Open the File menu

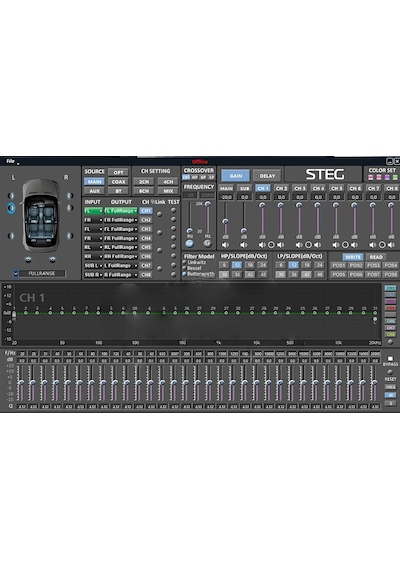(x=11, y=161)
